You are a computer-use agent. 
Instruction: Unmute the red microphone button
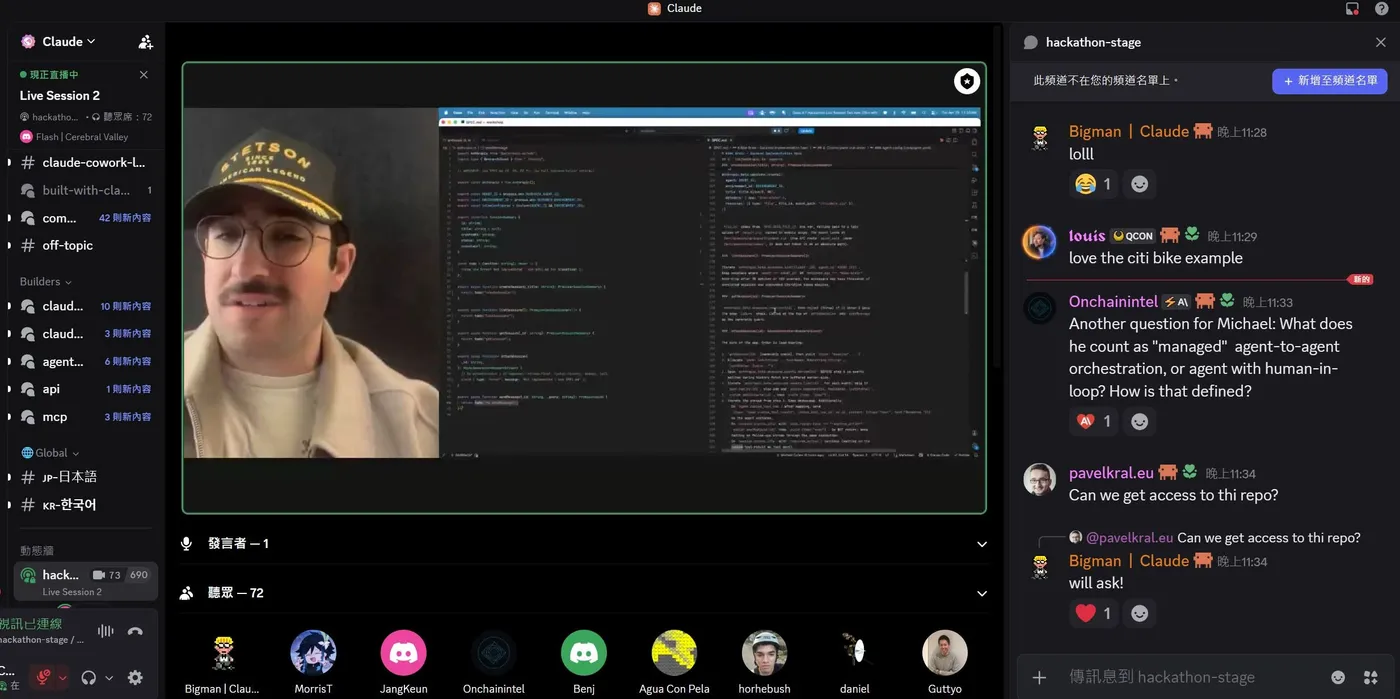click(x=43, y=677)
